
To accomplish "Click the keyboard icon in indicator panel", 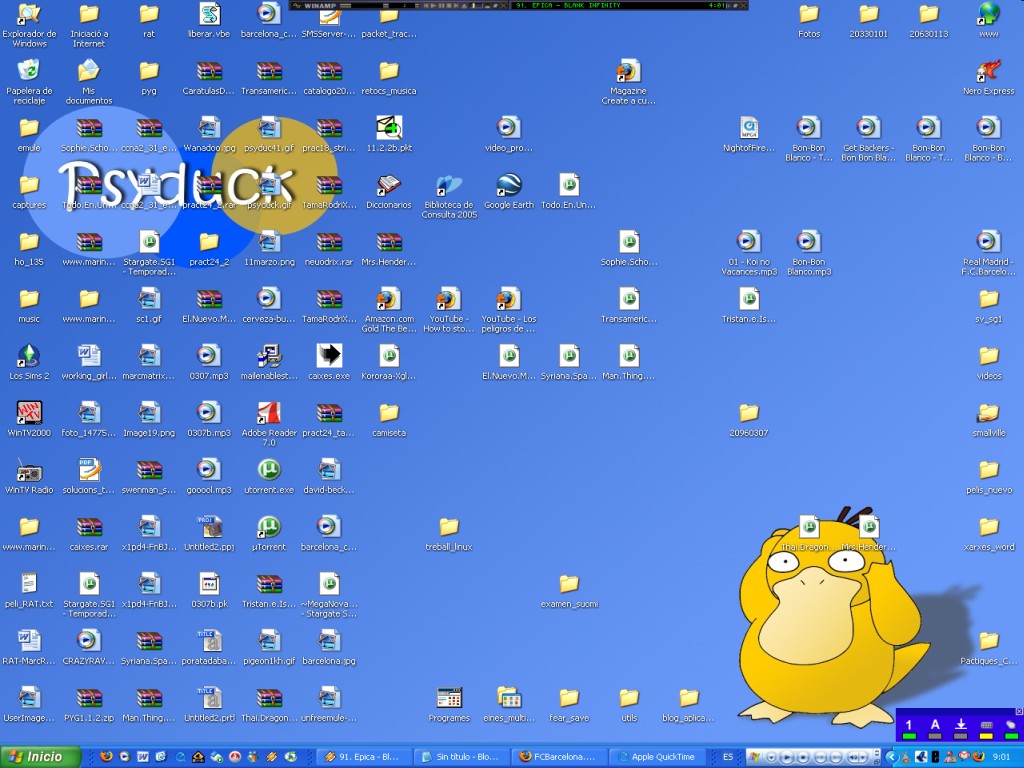I will [986, 728].
